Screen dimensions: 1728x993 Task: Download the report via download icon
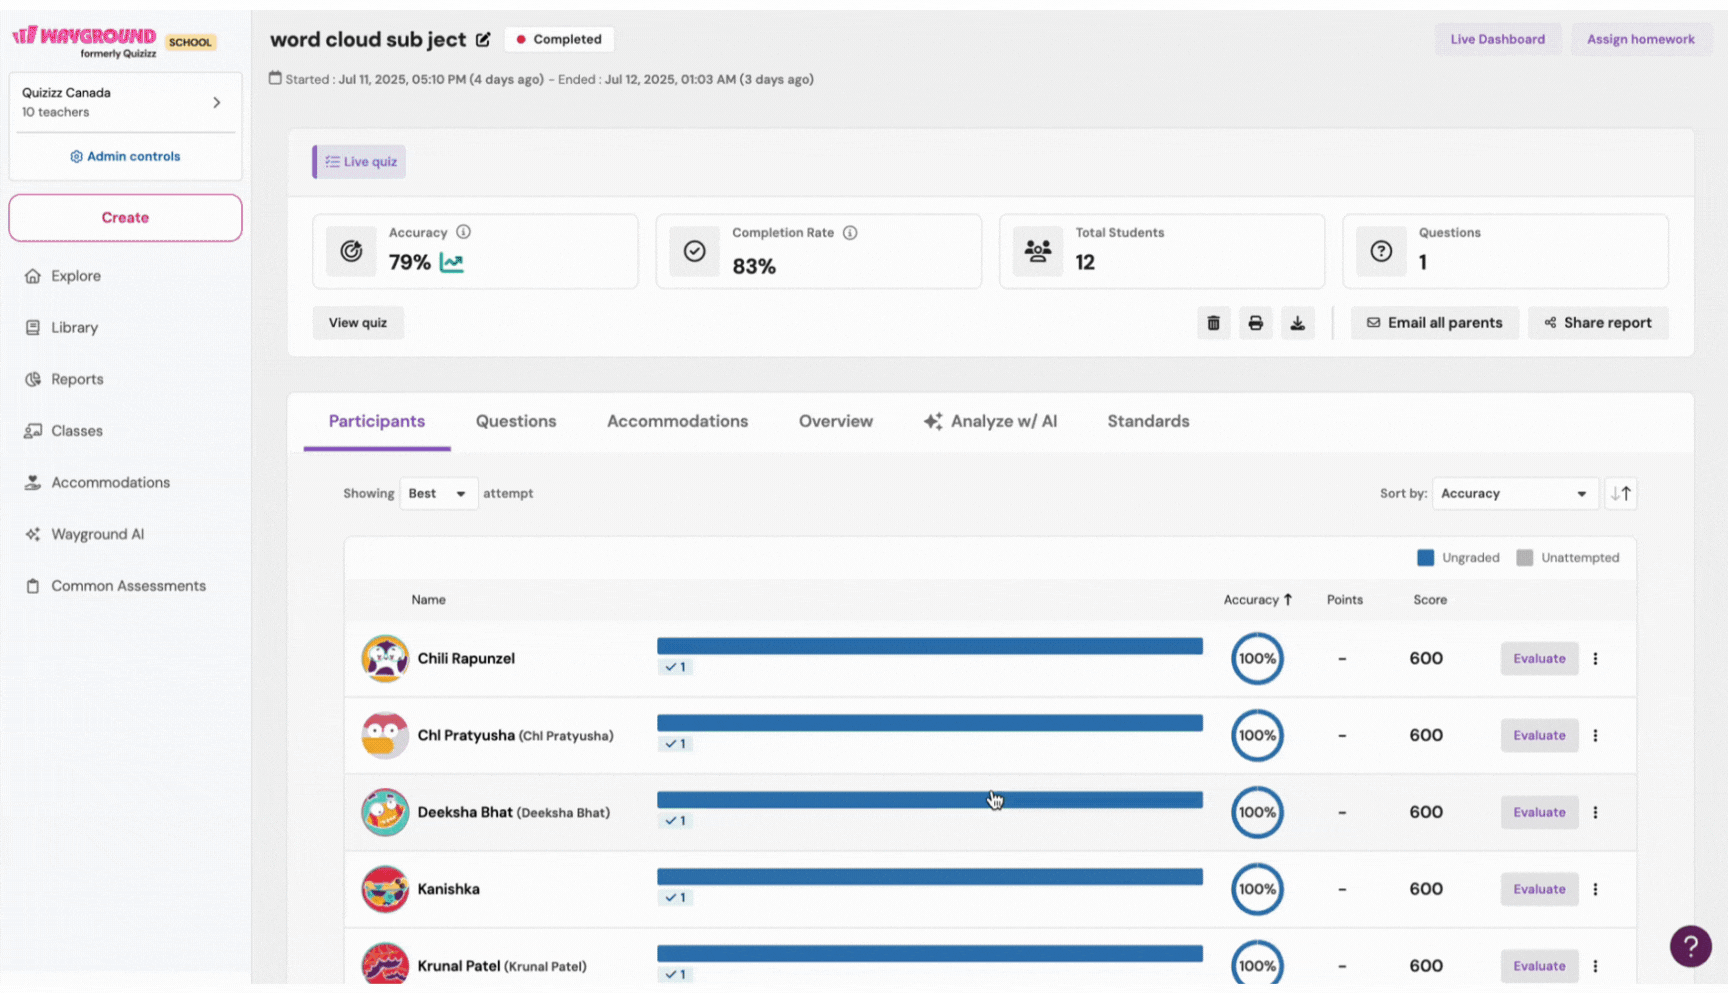pyautogui.click(x=1297, y=323)
